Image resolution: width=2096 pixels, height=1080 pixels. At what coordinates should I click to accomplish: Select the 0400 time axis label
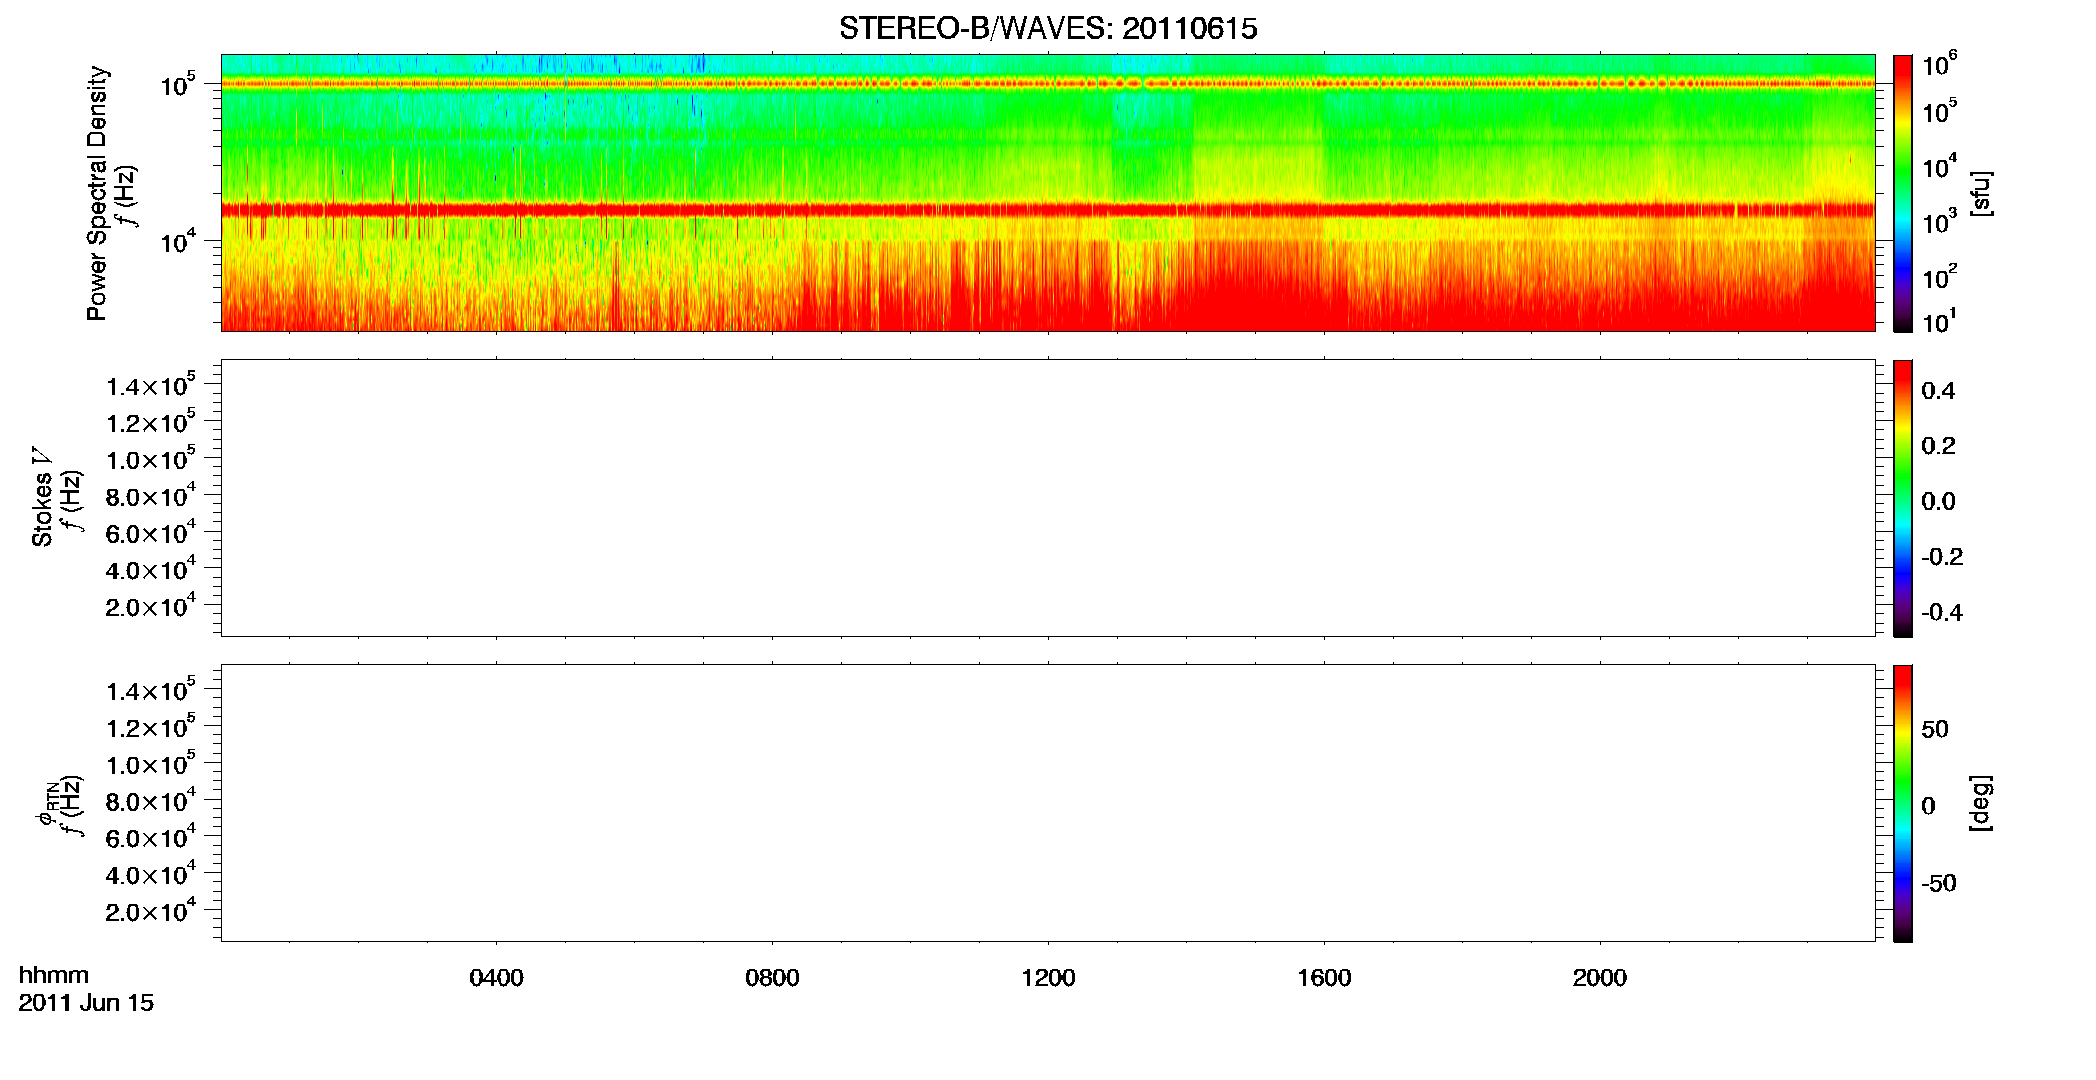point(496,978)
